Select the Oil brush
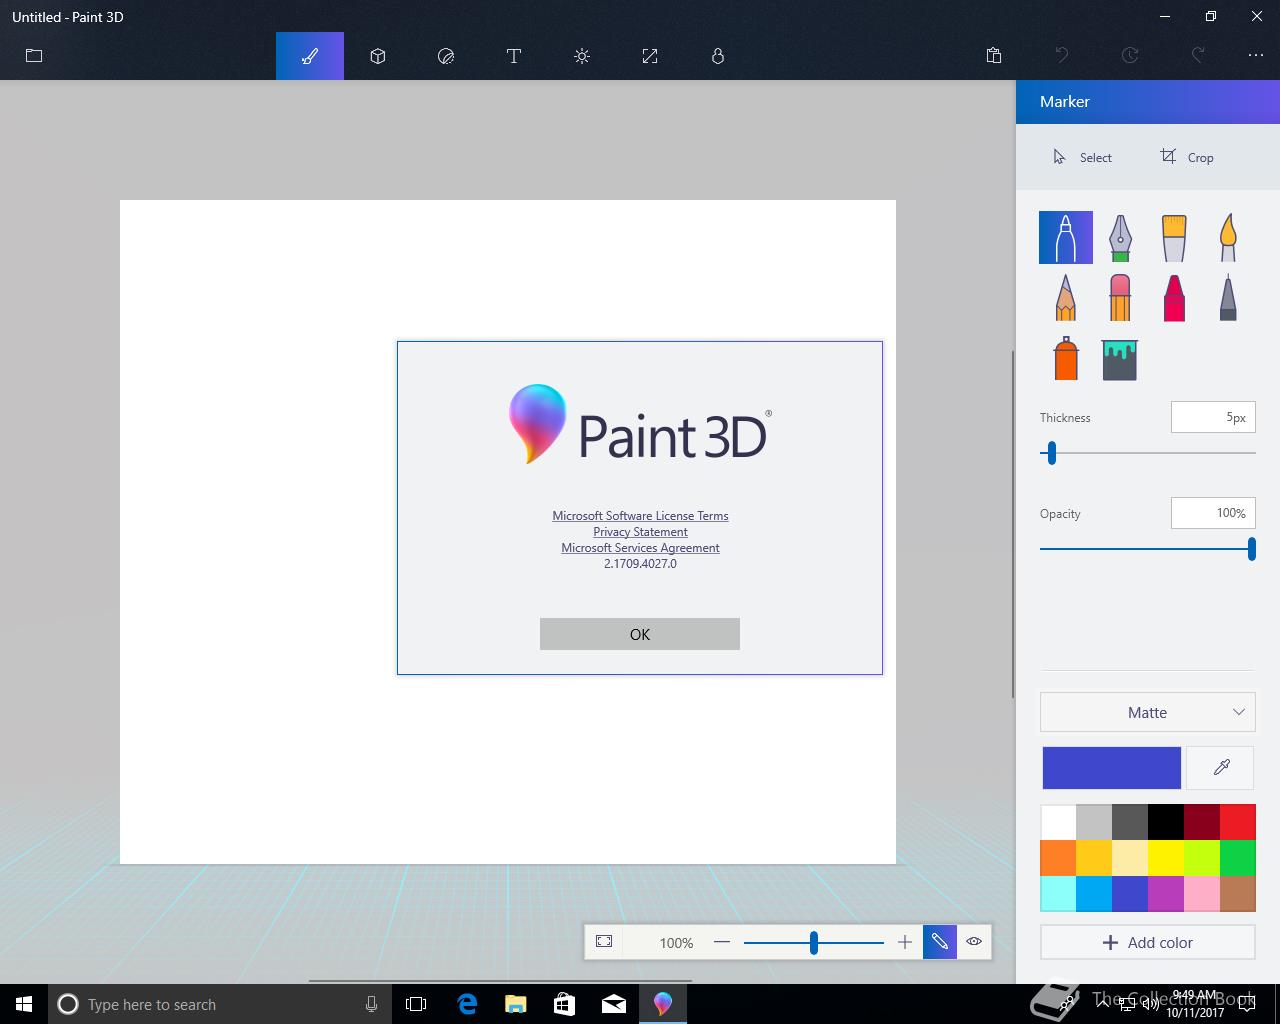Screen dimensions: 1280x1024 tap(1174, 238)
